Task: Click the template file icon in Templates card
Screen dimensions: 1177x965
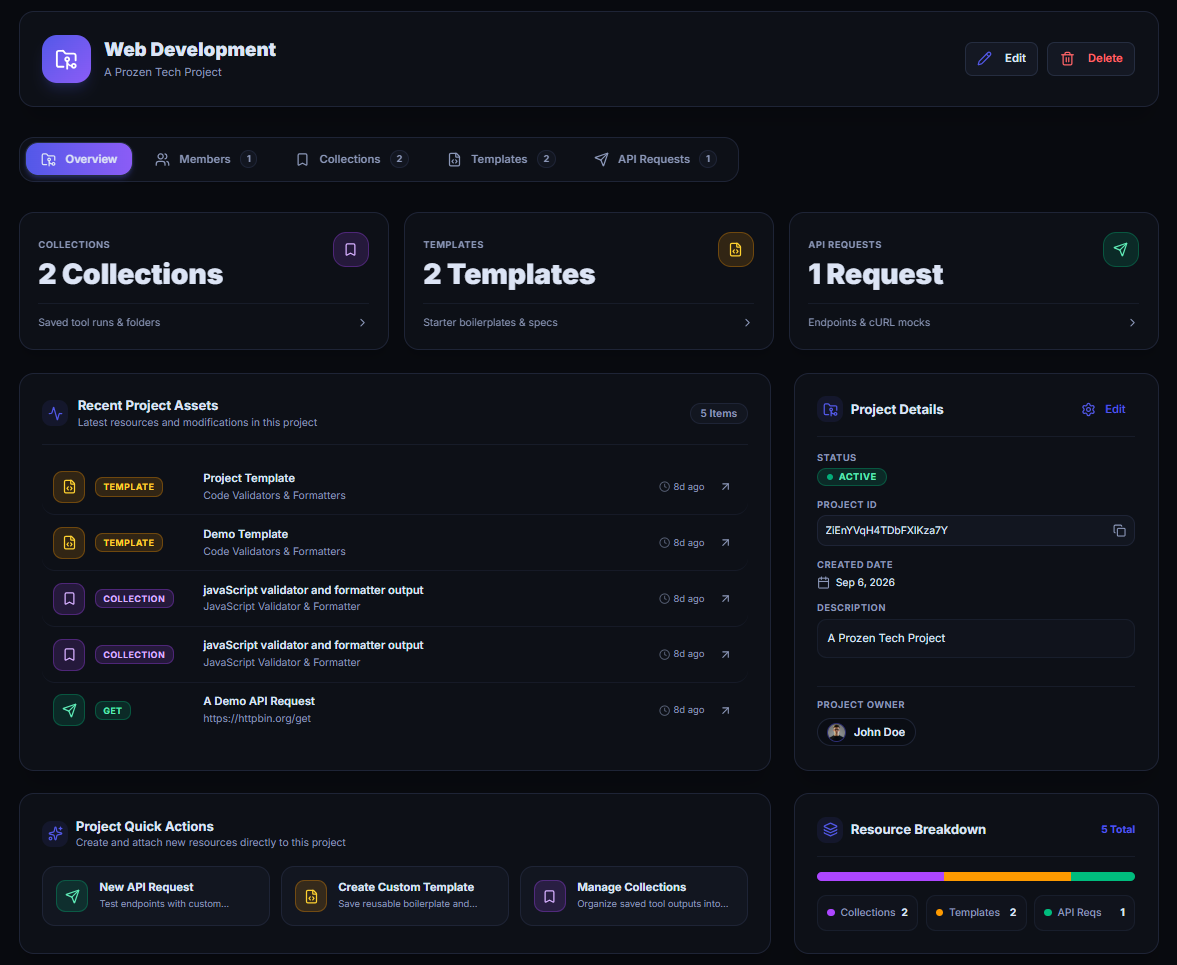Action: pyautogui.click(x=735, y=249)
